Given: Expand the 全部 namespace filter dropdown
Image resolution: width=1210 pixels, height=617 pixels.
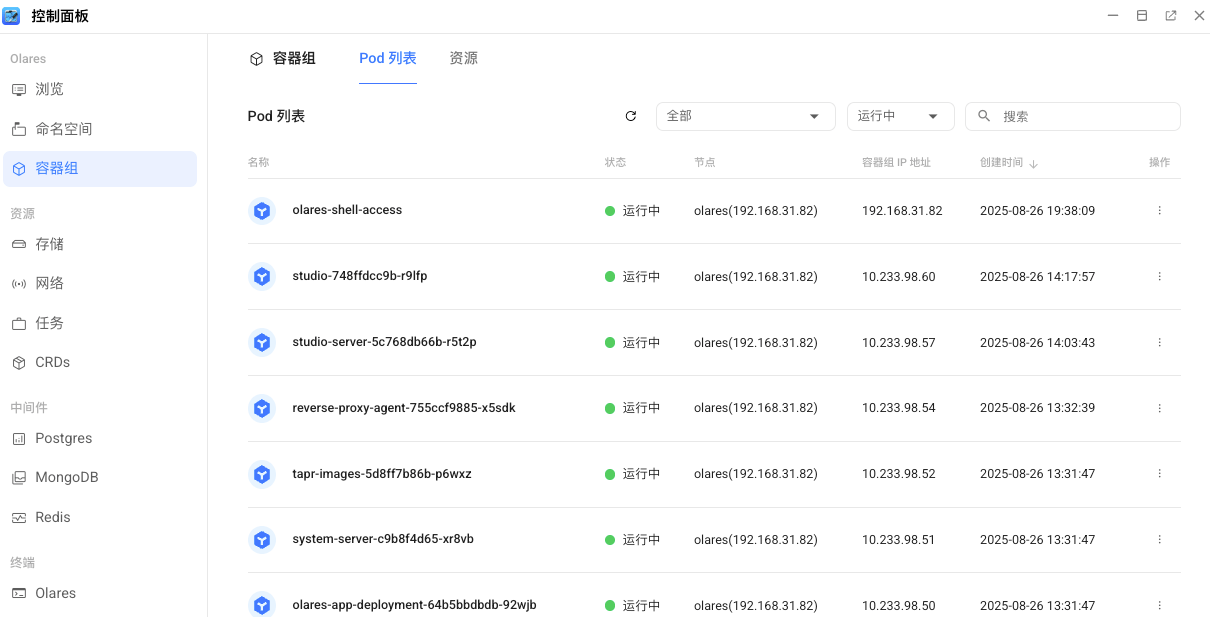Looking at the screenshot, I should click(x=745, y=116).
